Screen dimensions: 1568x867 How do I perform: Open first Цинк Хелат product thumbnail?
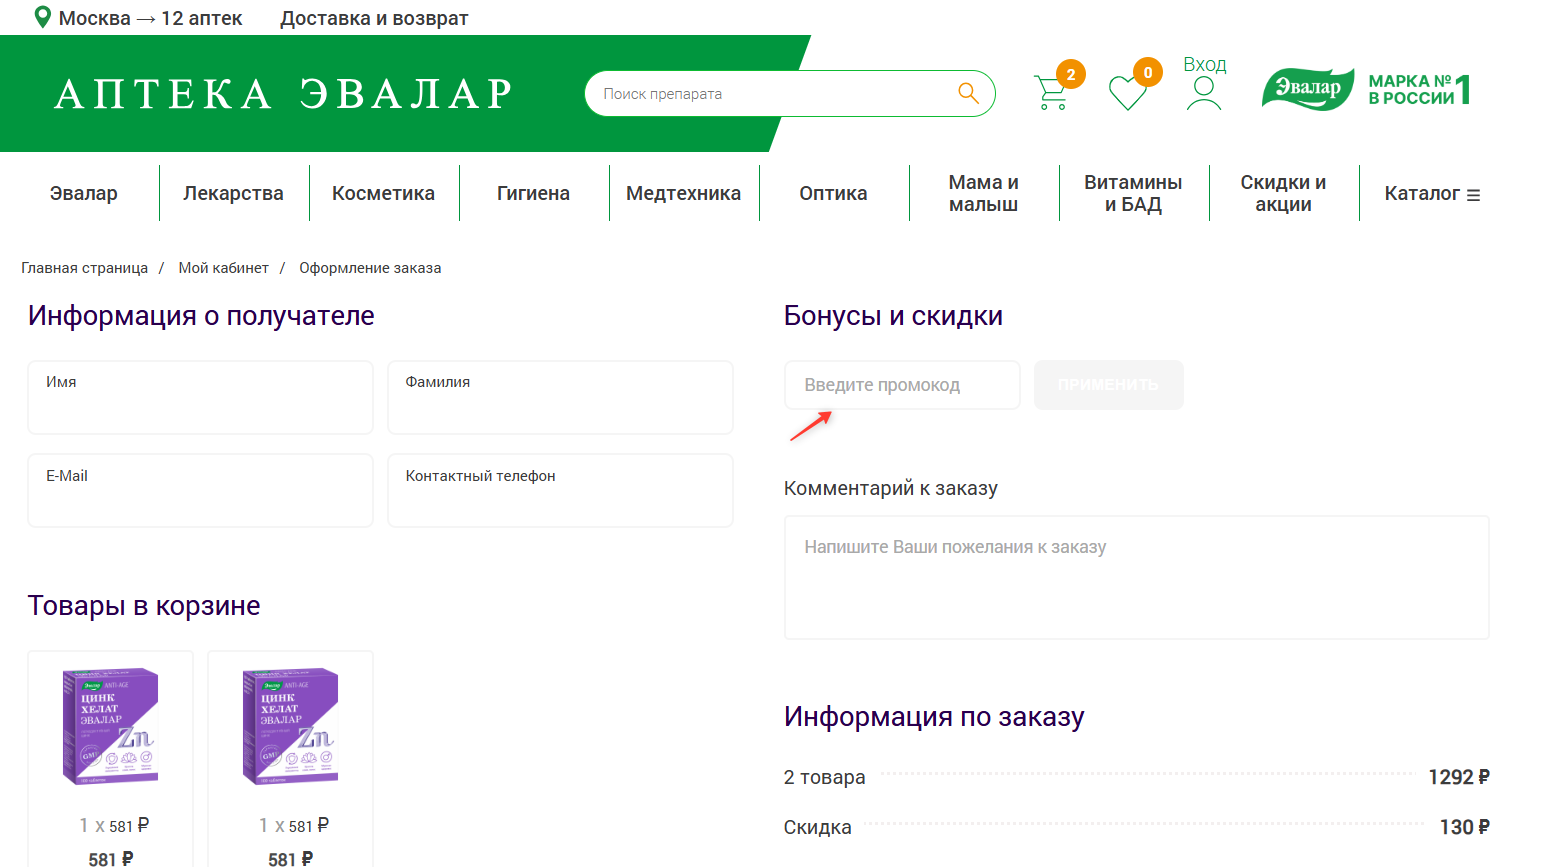(110, 727)
